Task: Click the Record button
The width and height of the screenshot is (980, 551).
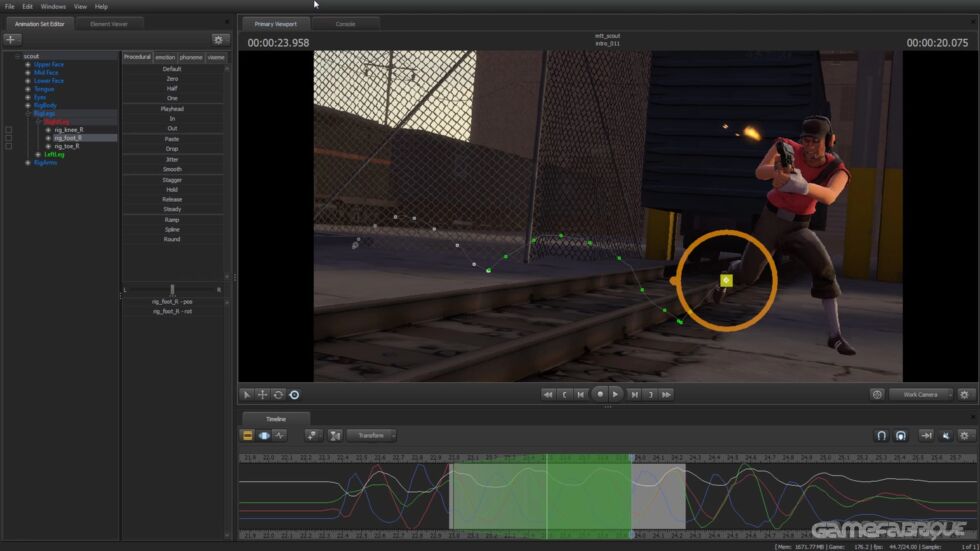Action: click(x=600, y=394)
